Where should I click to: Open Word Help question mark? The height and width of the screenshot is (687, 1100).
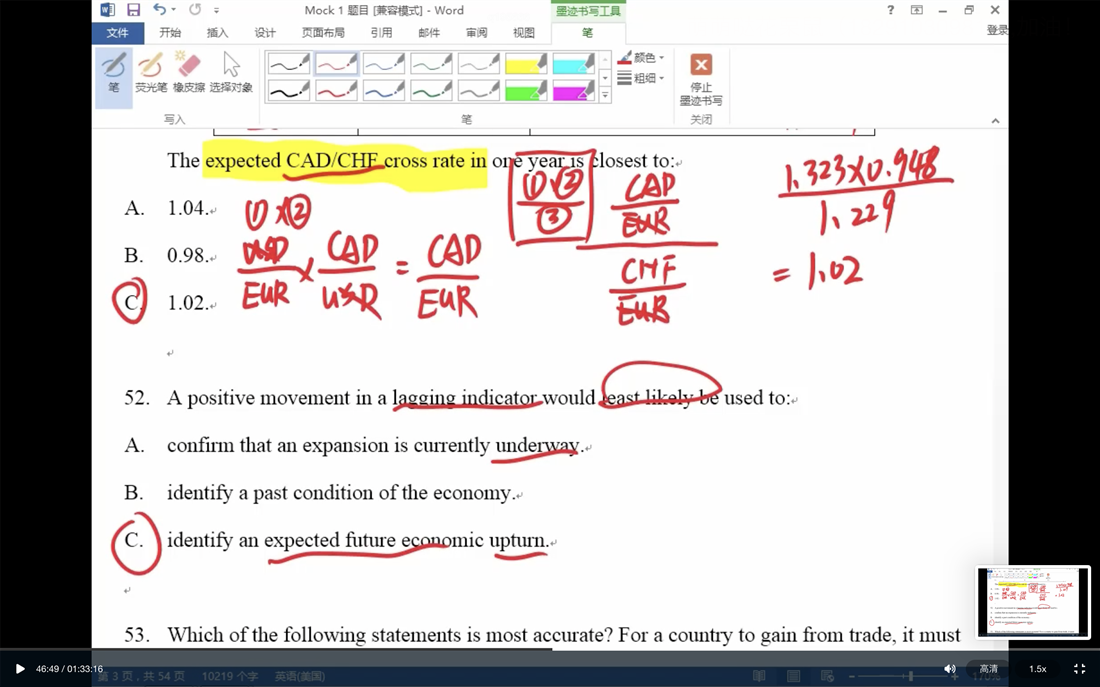[891, 10]
